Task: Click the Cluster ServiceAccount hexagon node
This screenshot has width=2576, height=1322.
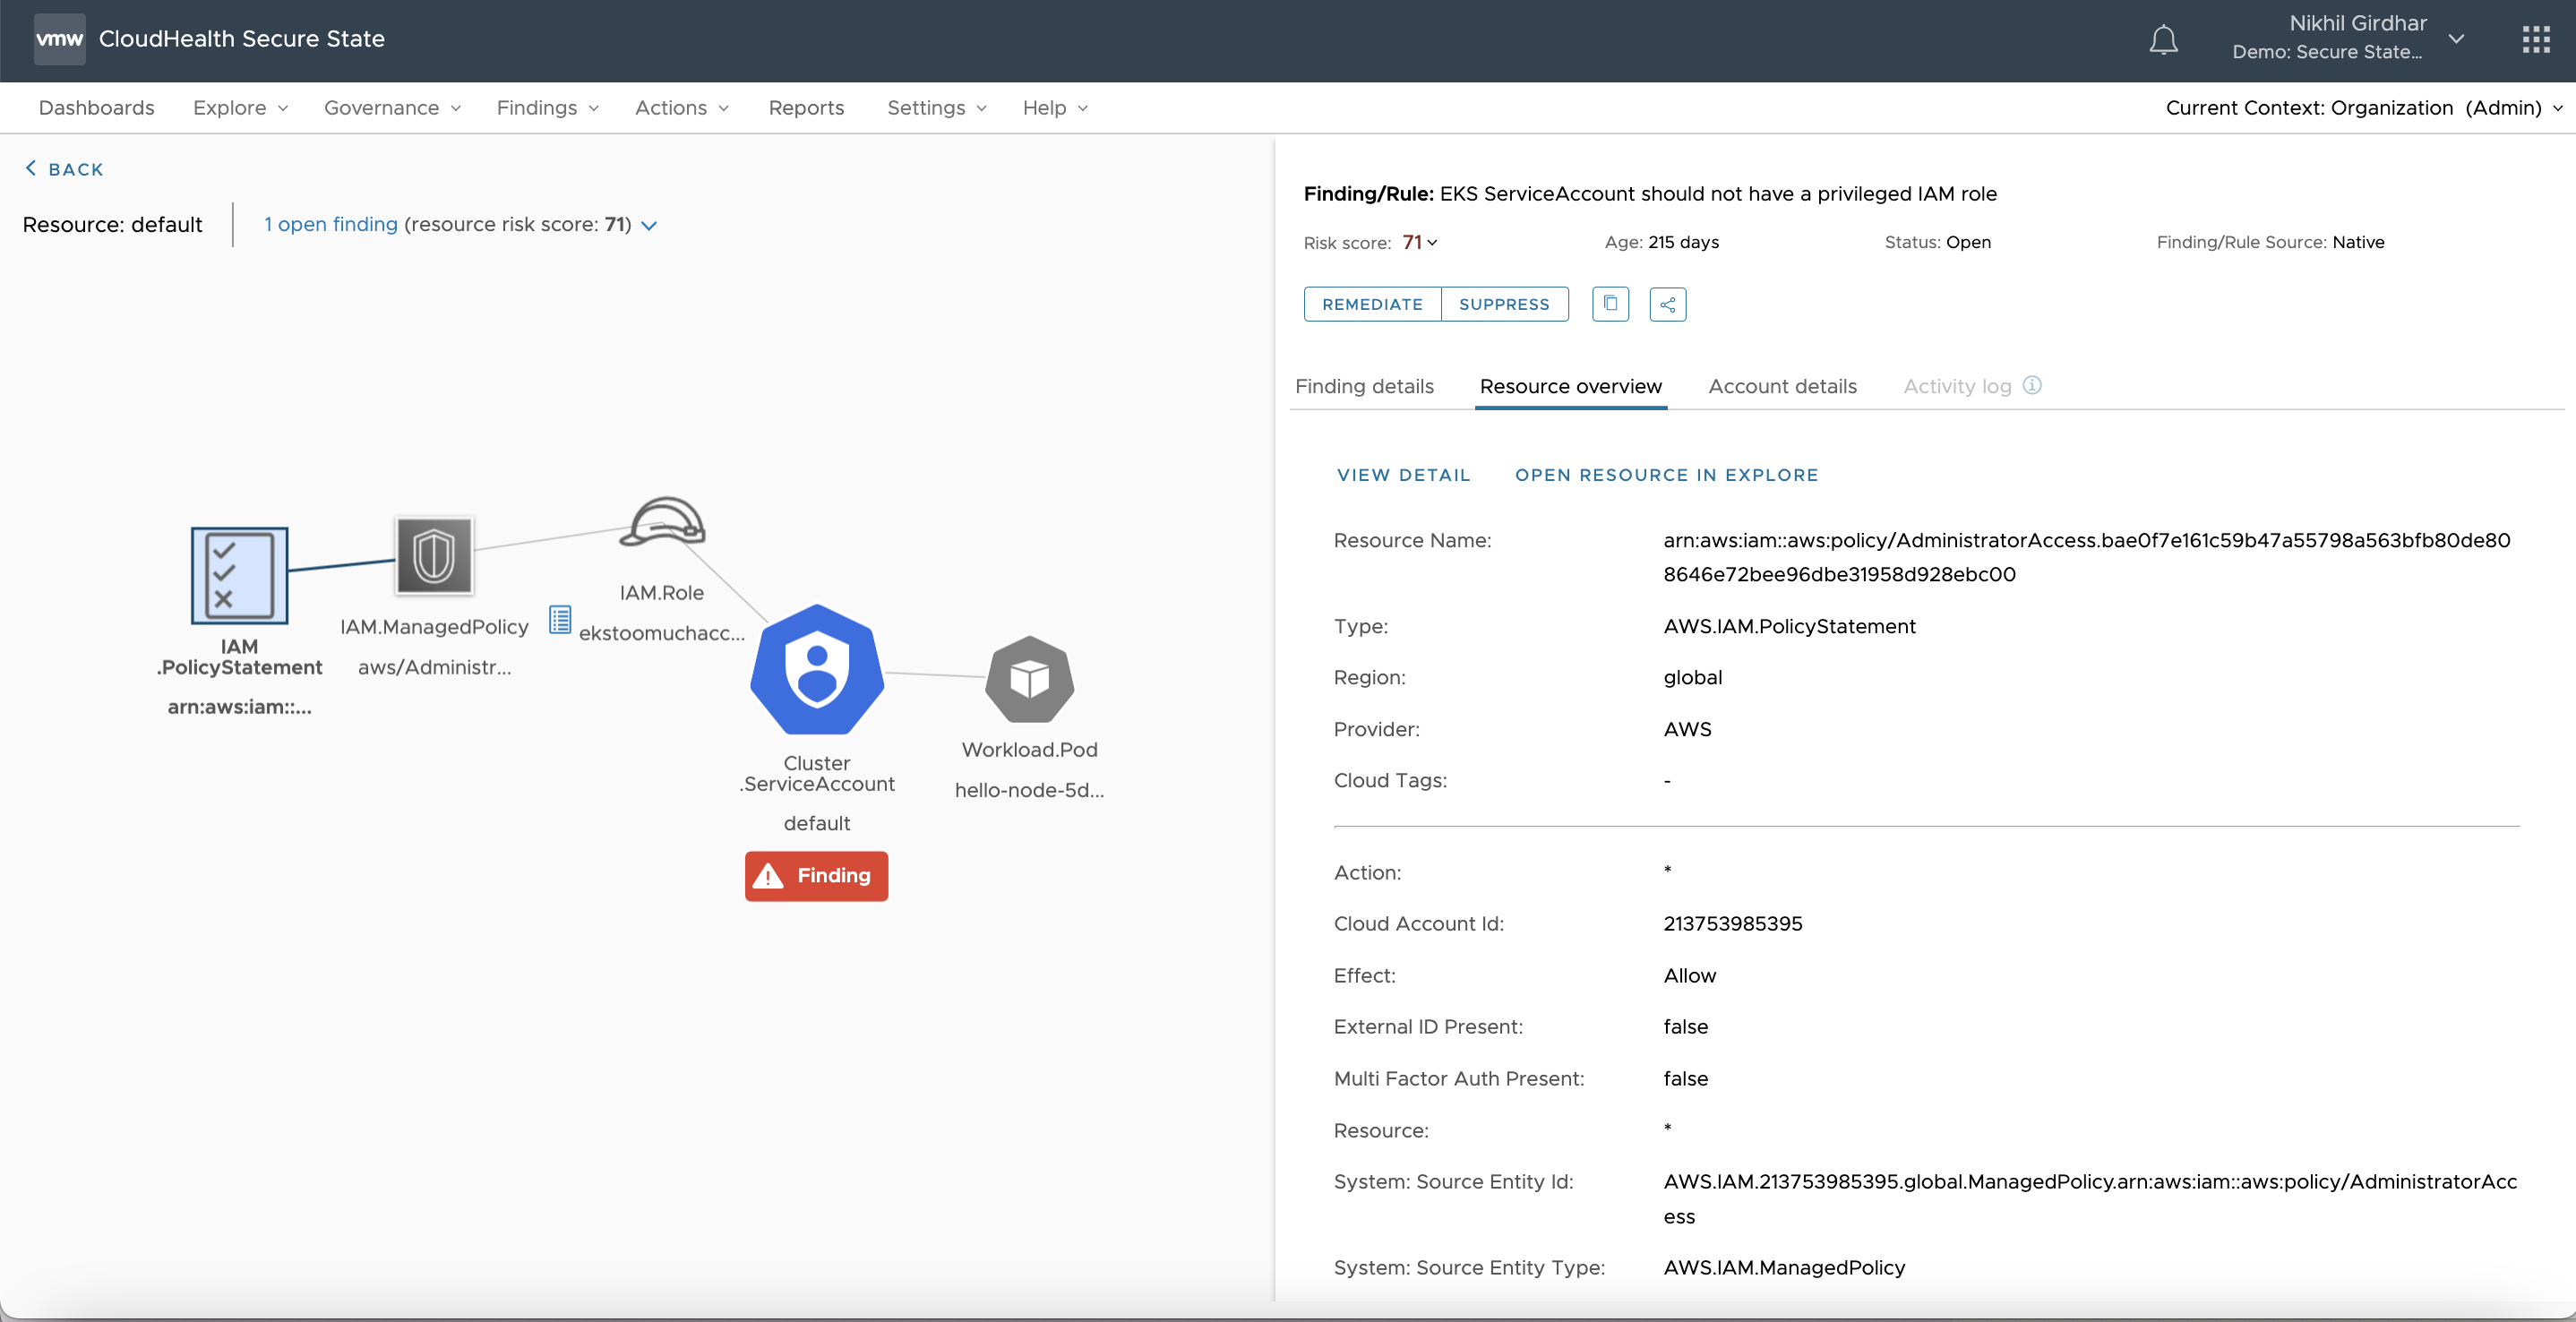Action: coord(817,670)
